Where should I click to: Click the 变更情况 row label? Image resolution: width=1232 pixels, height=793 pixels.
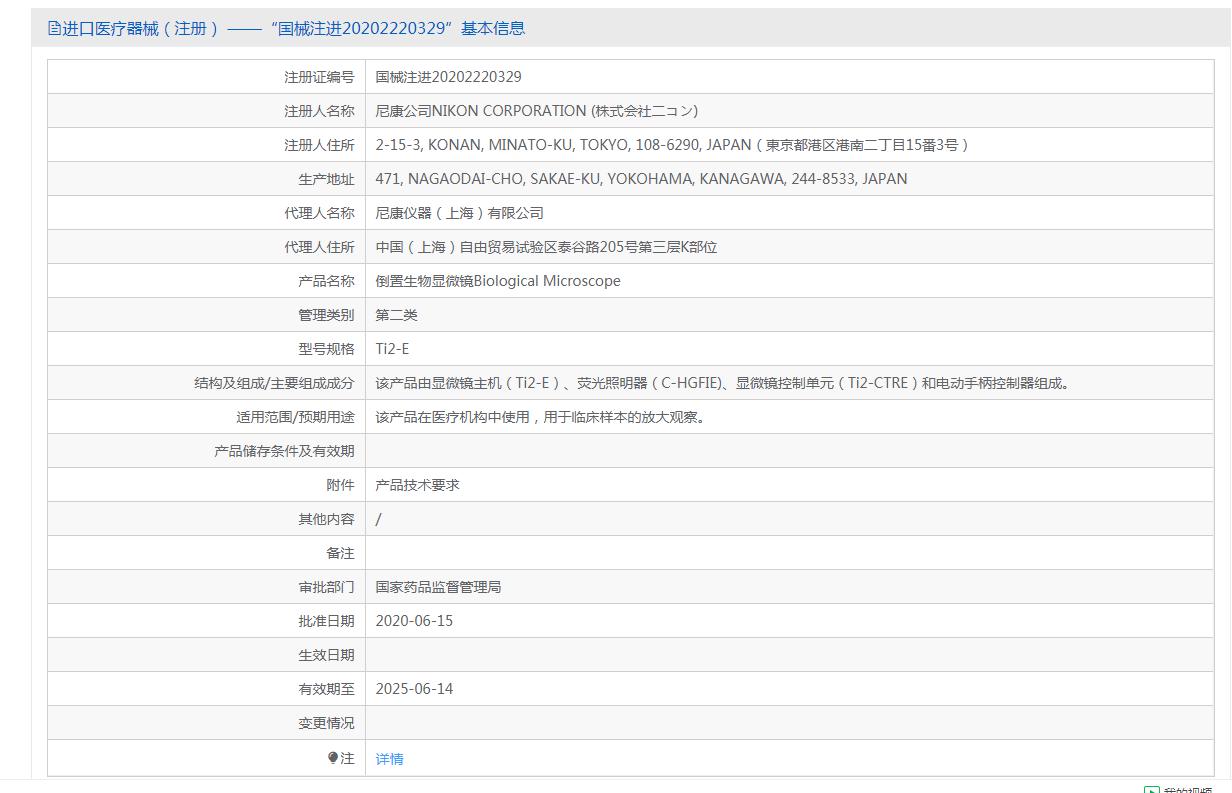coord(326,723)
